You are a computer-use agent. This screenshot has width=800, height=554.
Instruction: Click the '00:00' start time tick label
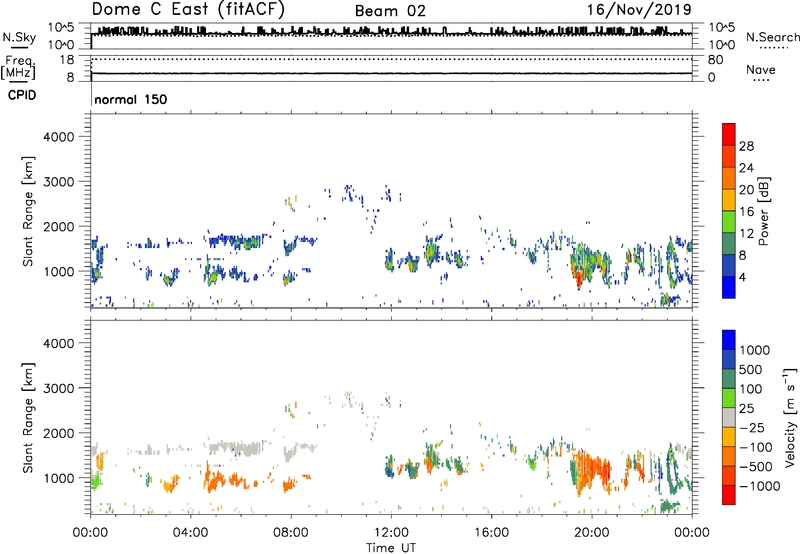(90, 533)
